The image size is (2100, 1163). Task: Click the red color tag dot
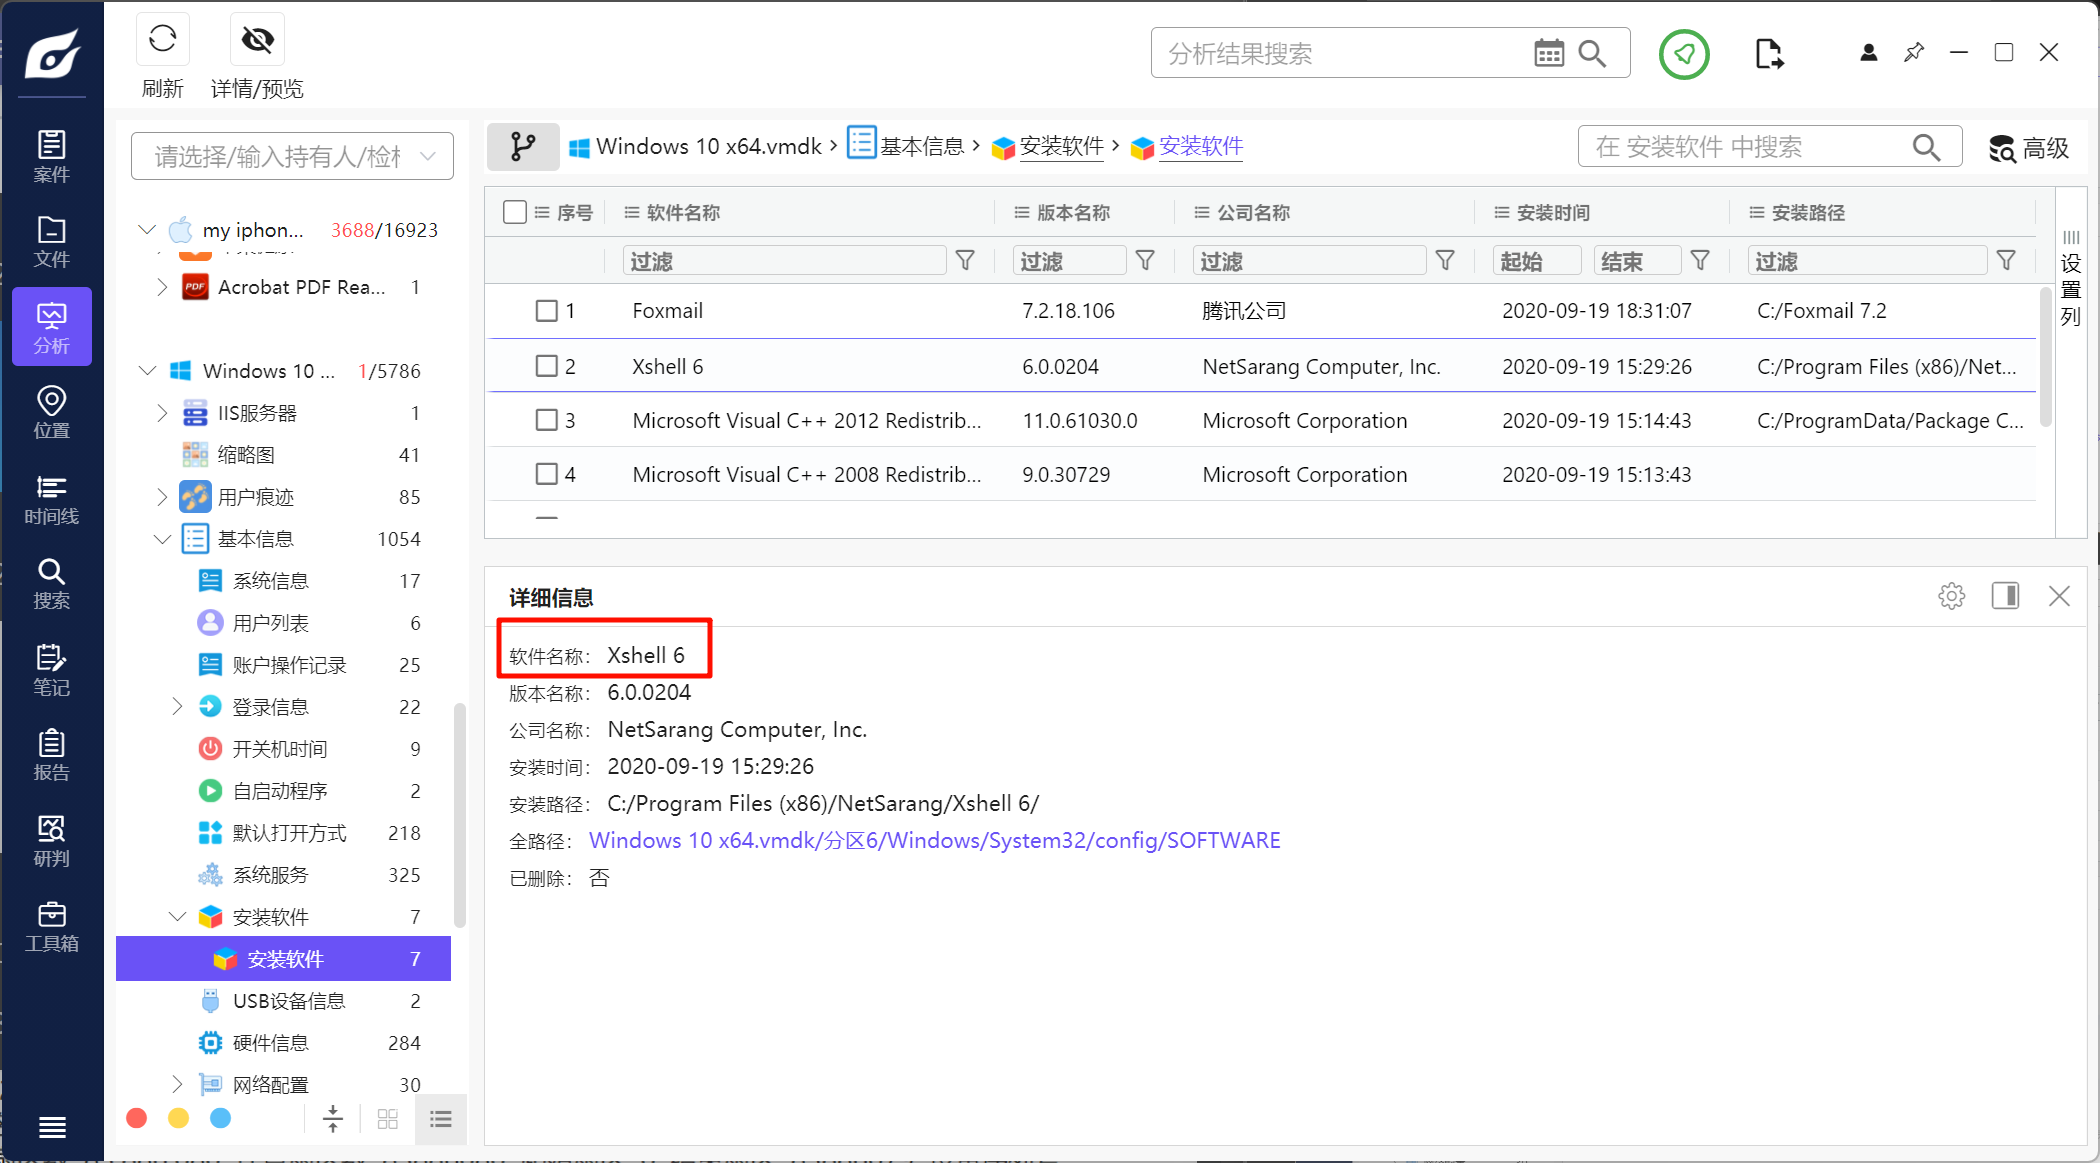tap(137, 1118)
